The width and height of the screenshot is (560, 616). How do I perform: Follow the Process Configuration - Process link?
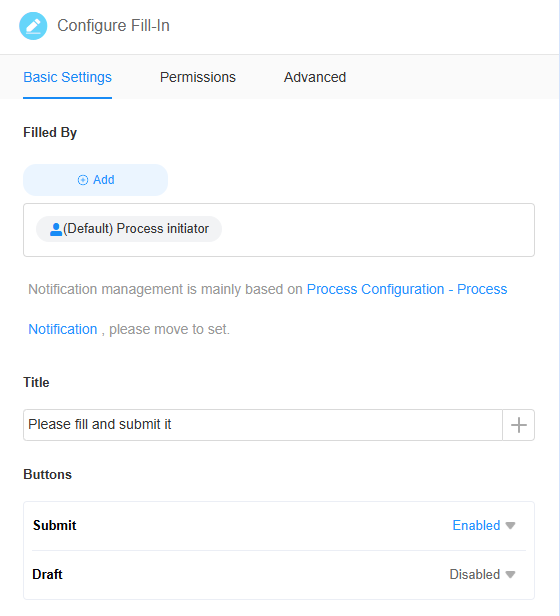click(x=407, y=290)
